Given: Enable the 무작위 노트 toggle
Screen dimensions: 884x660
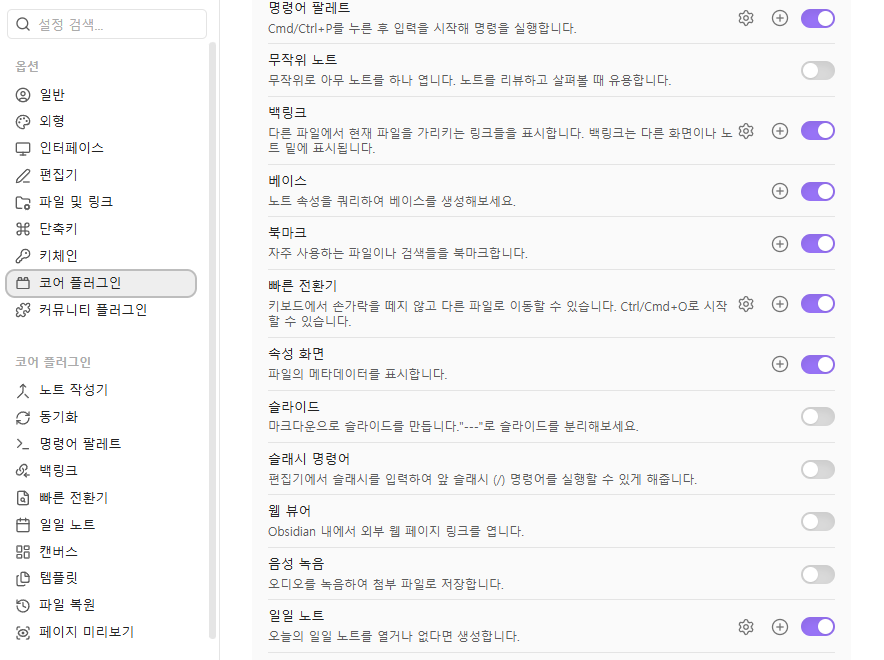Looking at the screenshot, I should [x=817, y=70].
